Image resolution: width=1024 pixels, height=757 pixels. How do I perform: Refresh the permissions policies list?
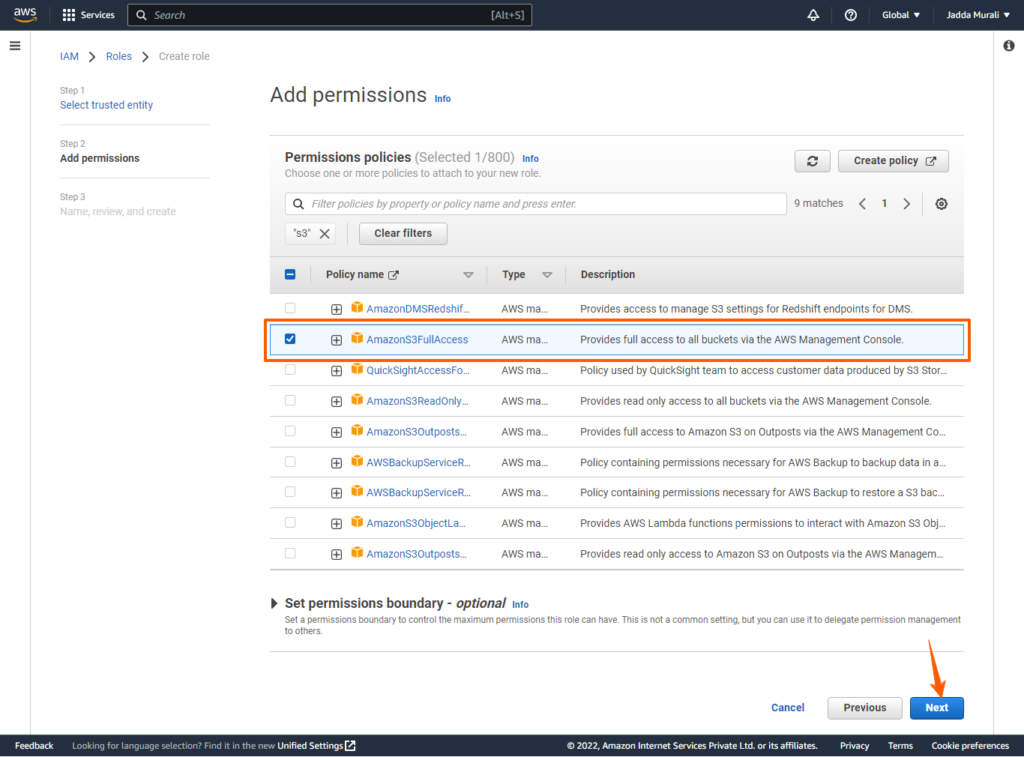coord(812,161)
